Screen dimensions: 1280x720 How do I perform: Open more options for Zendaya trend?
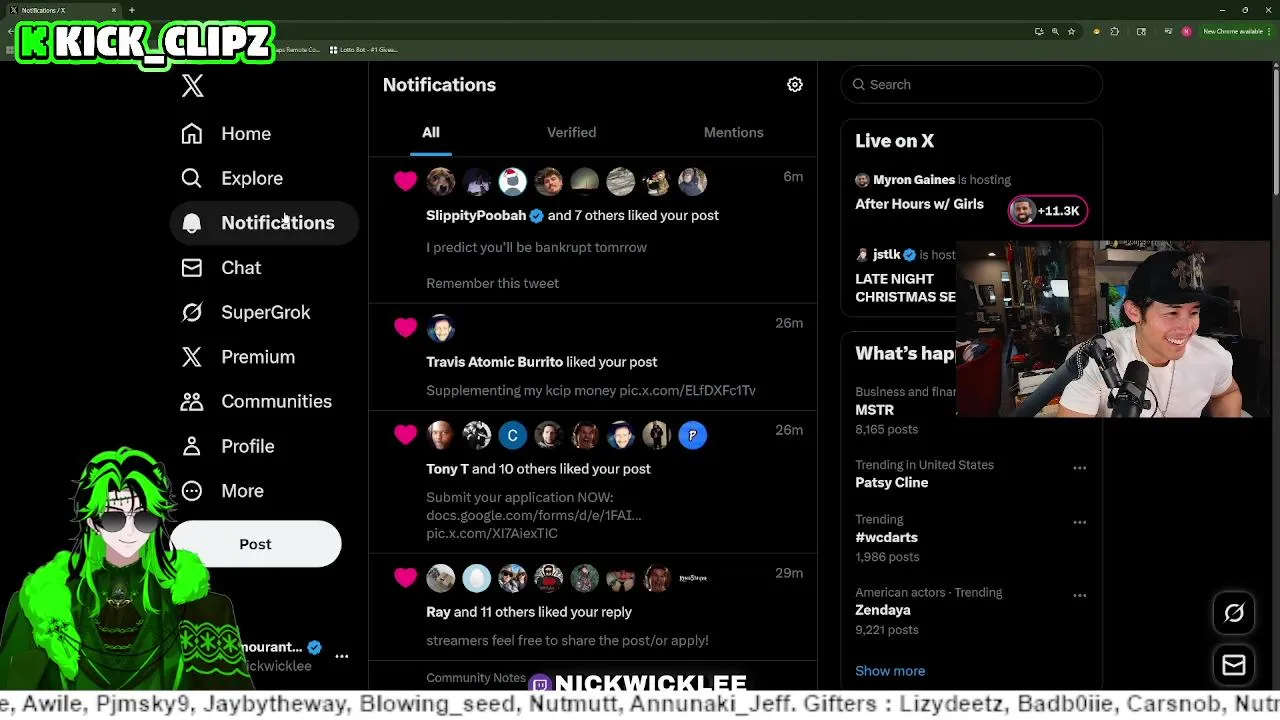[1080, 595]
